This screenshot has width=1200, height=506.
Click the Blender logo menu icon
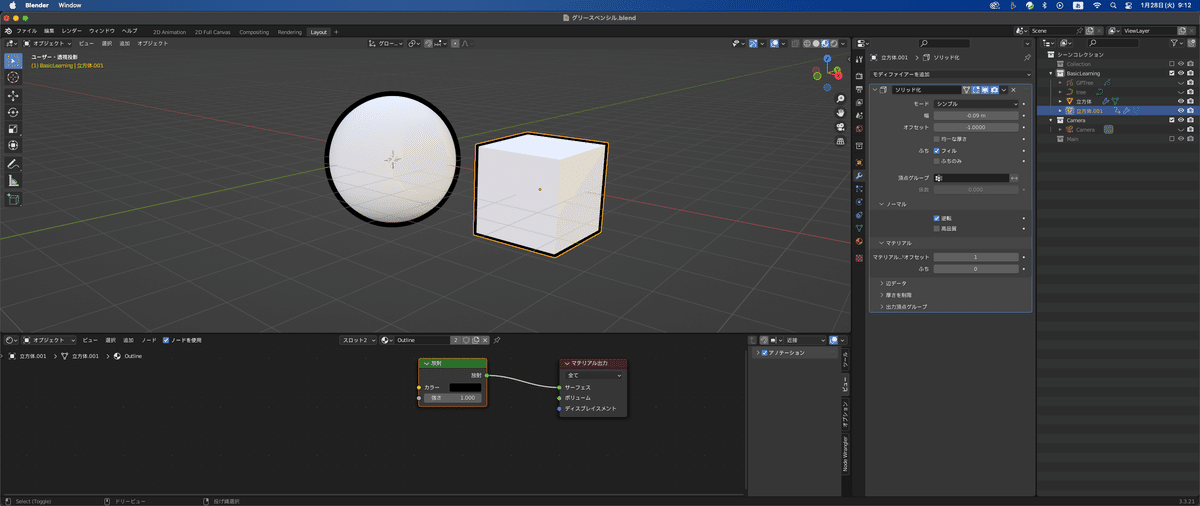tap(7, 31)
